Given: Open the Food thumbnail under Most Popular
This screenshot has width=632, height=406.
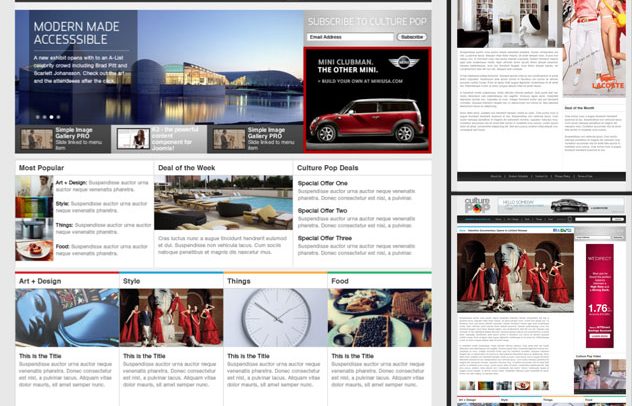Looking at the screenshot, I should 34,250.
